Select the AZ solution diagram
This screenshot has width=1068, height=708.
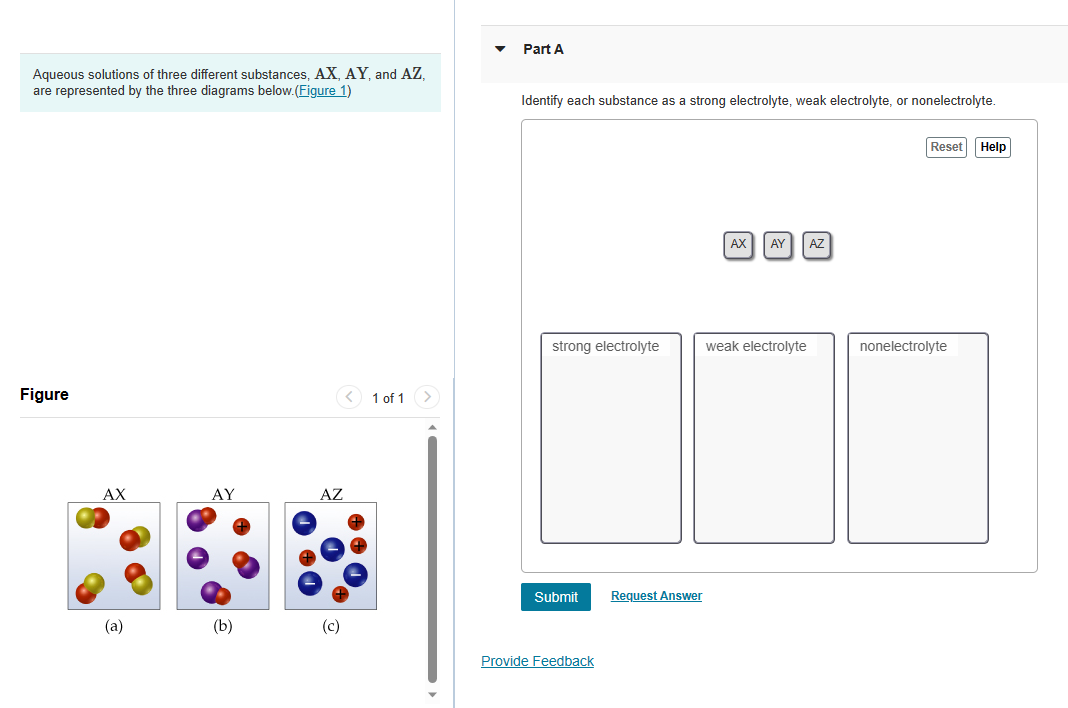[x=330, y=555]
